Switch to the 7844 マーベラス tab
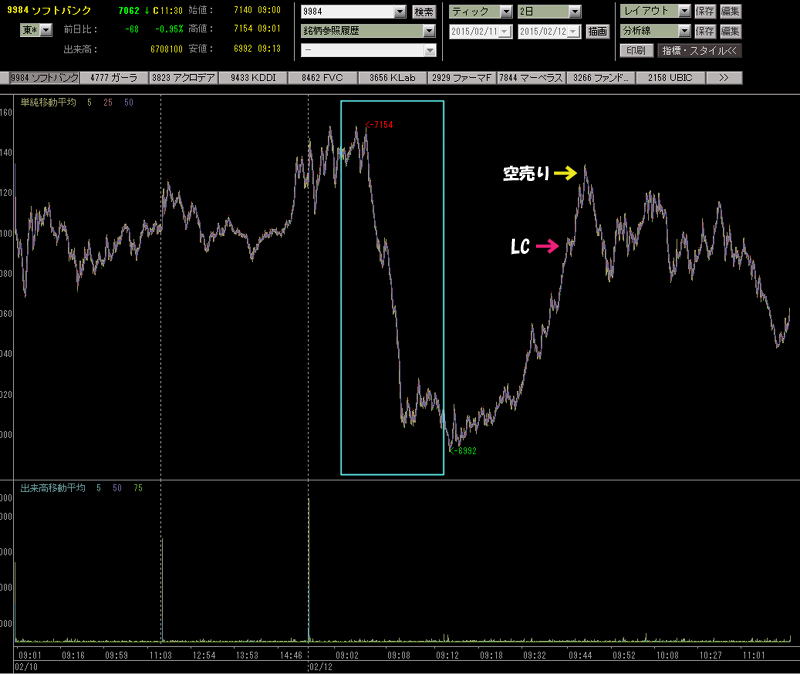 pos(531,78)
